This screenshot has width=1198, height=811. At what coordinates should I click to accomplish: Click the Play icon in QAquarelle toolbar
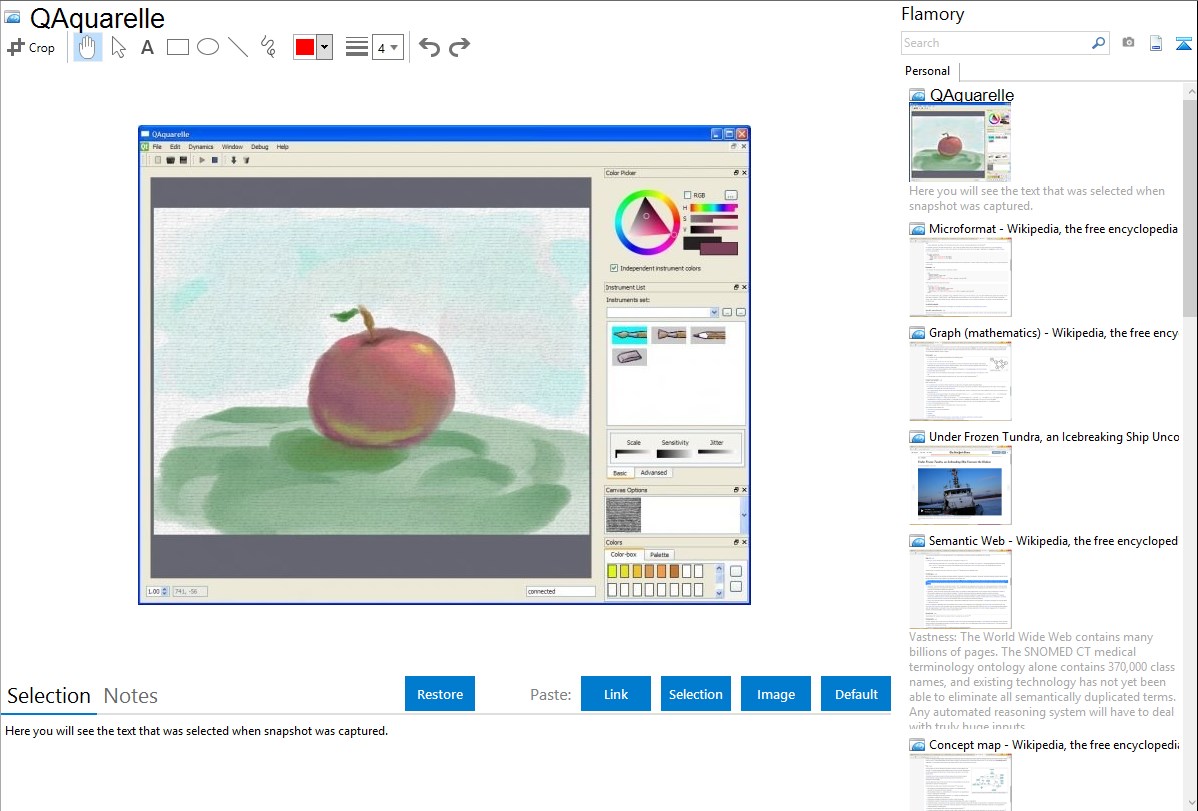pos(202,161)
